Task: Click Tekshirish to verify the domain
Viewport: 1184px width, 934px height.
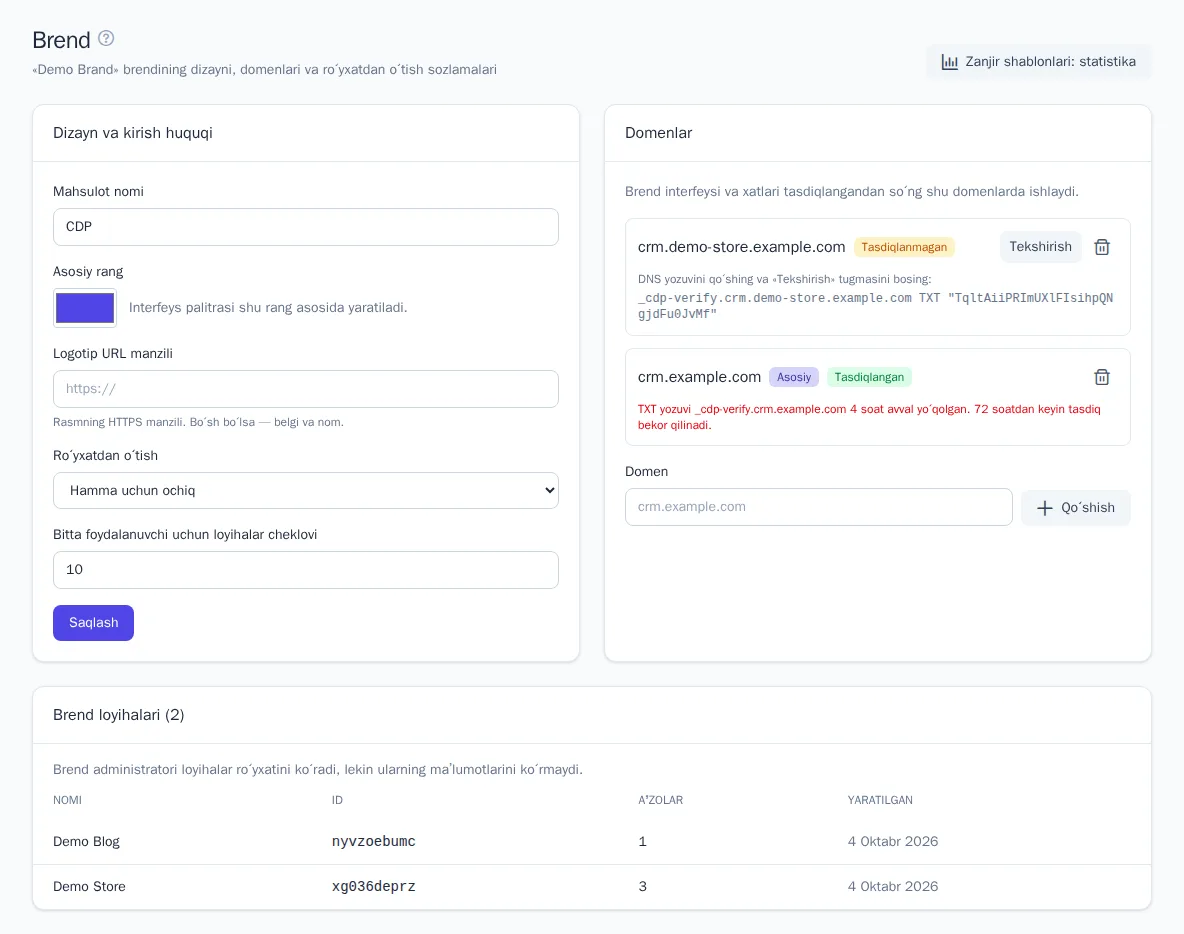Action: click(x=1041, y=247)
